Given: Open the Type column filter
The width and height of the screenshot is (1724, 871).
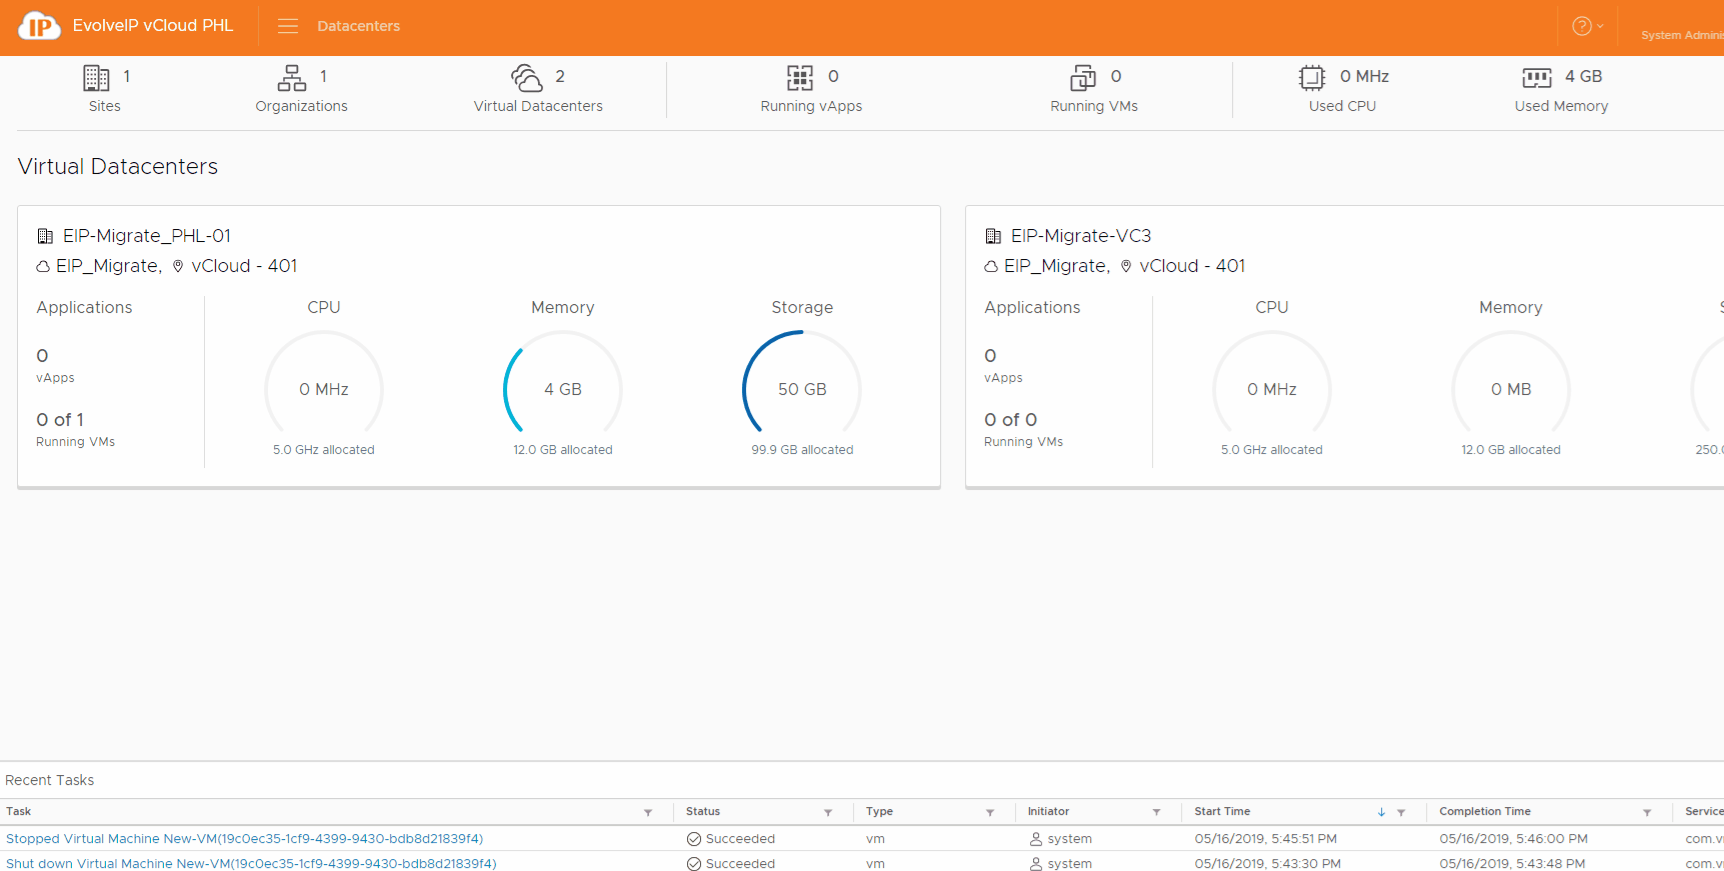Looking at the screenshot, I should tap(990, 813).
